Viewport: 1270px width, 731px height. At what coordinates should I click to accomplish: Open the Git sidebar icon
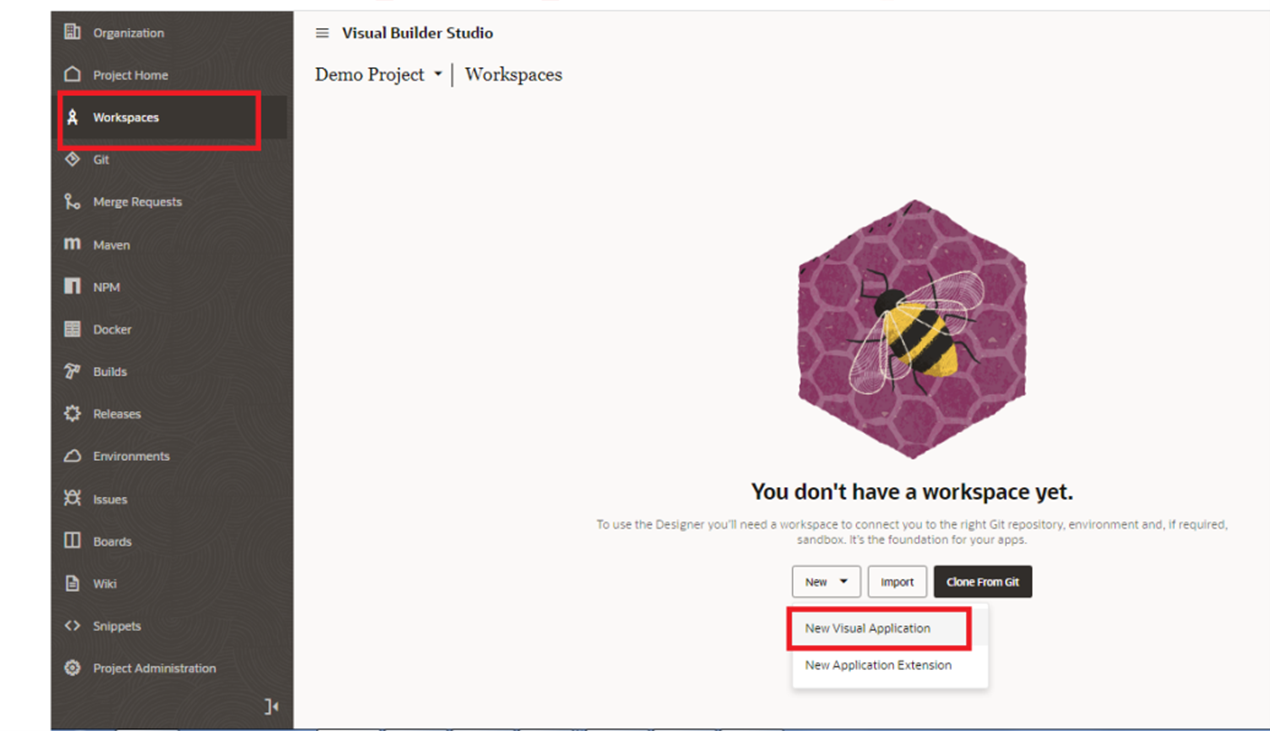pyautogui.click(x=72, y=159)
